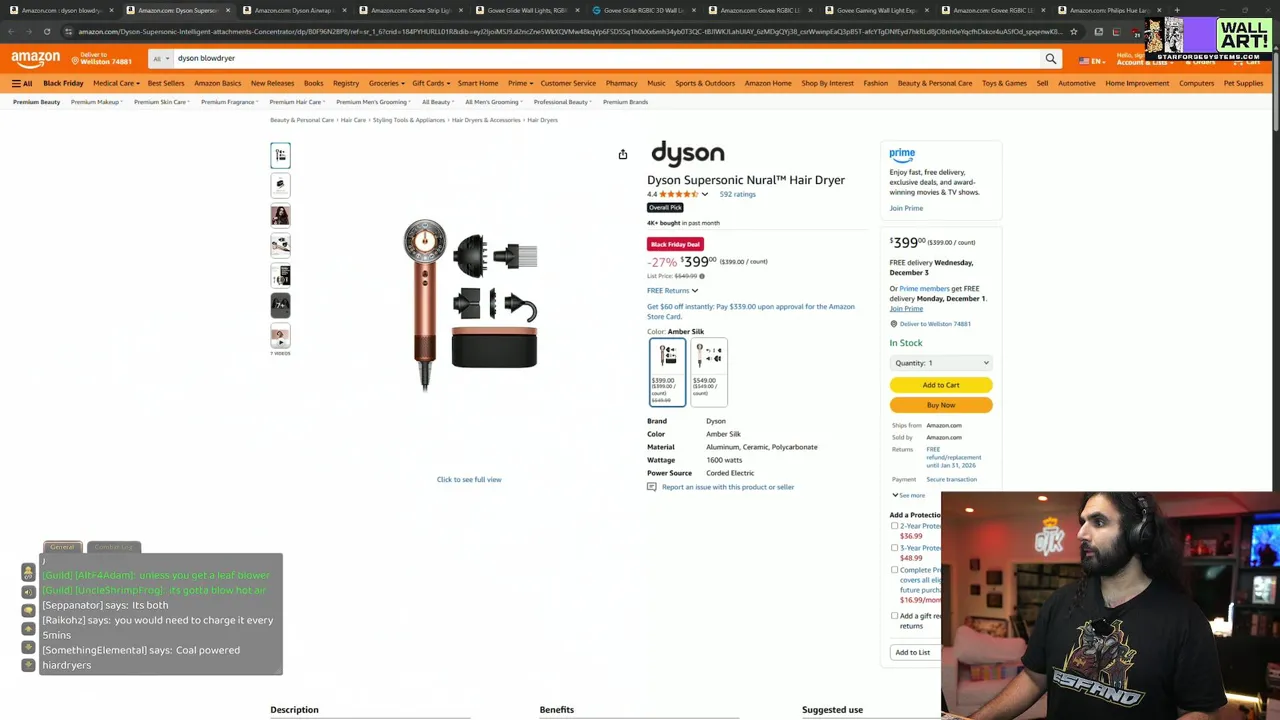This screenshot has width=1280, height=720.
Task: Switch to Combat Log chat tab
Action: coord(112,547)
